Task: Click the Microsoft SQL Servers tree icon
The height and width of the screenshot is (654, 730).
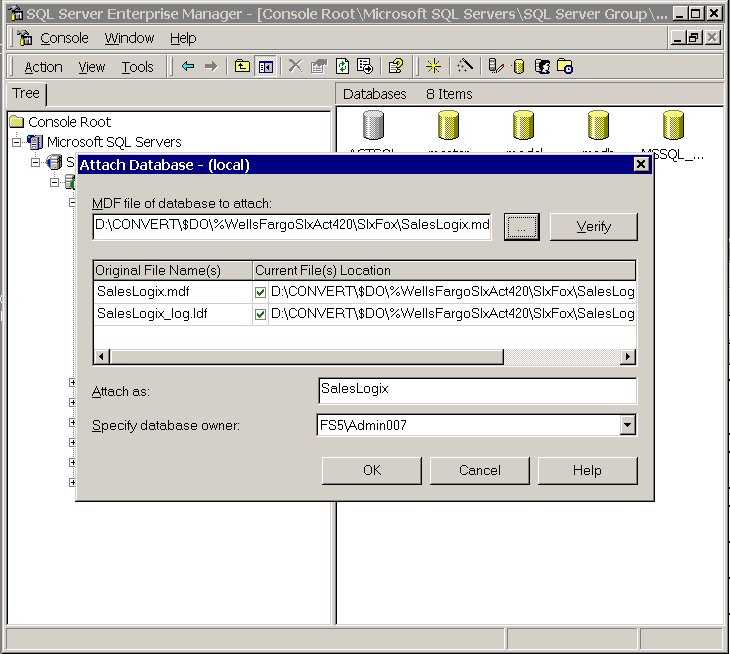Action: (x=35, y=142)
